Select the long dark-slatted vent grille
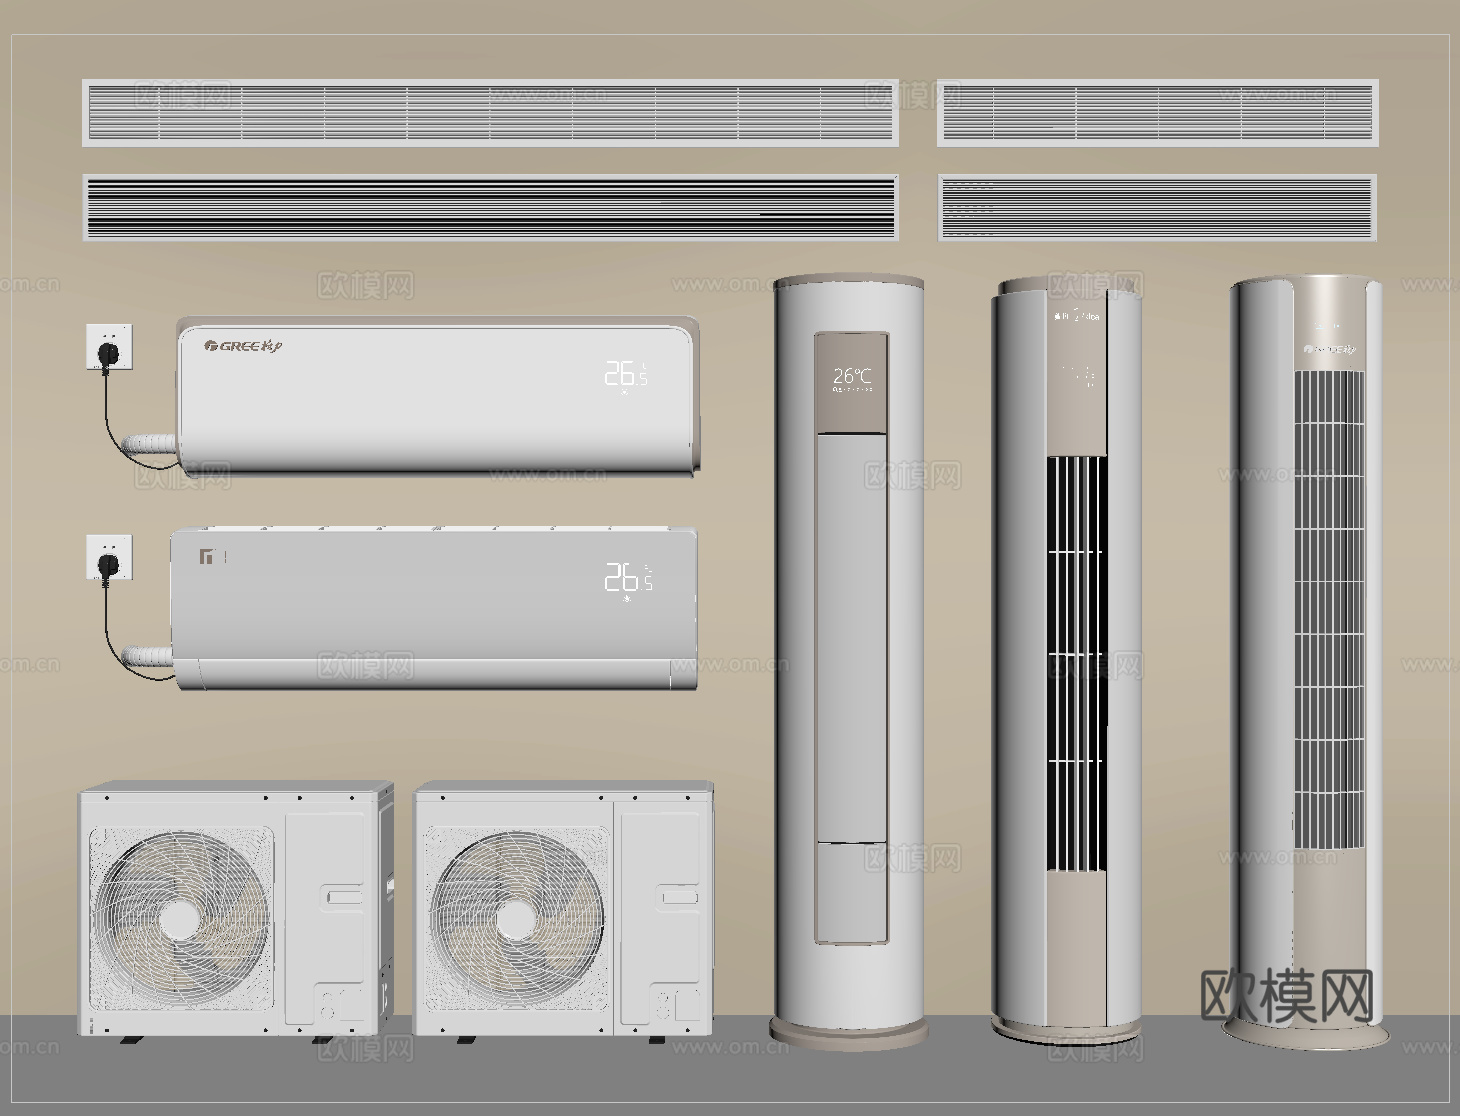1460x1116 pixels. (490, 208)
